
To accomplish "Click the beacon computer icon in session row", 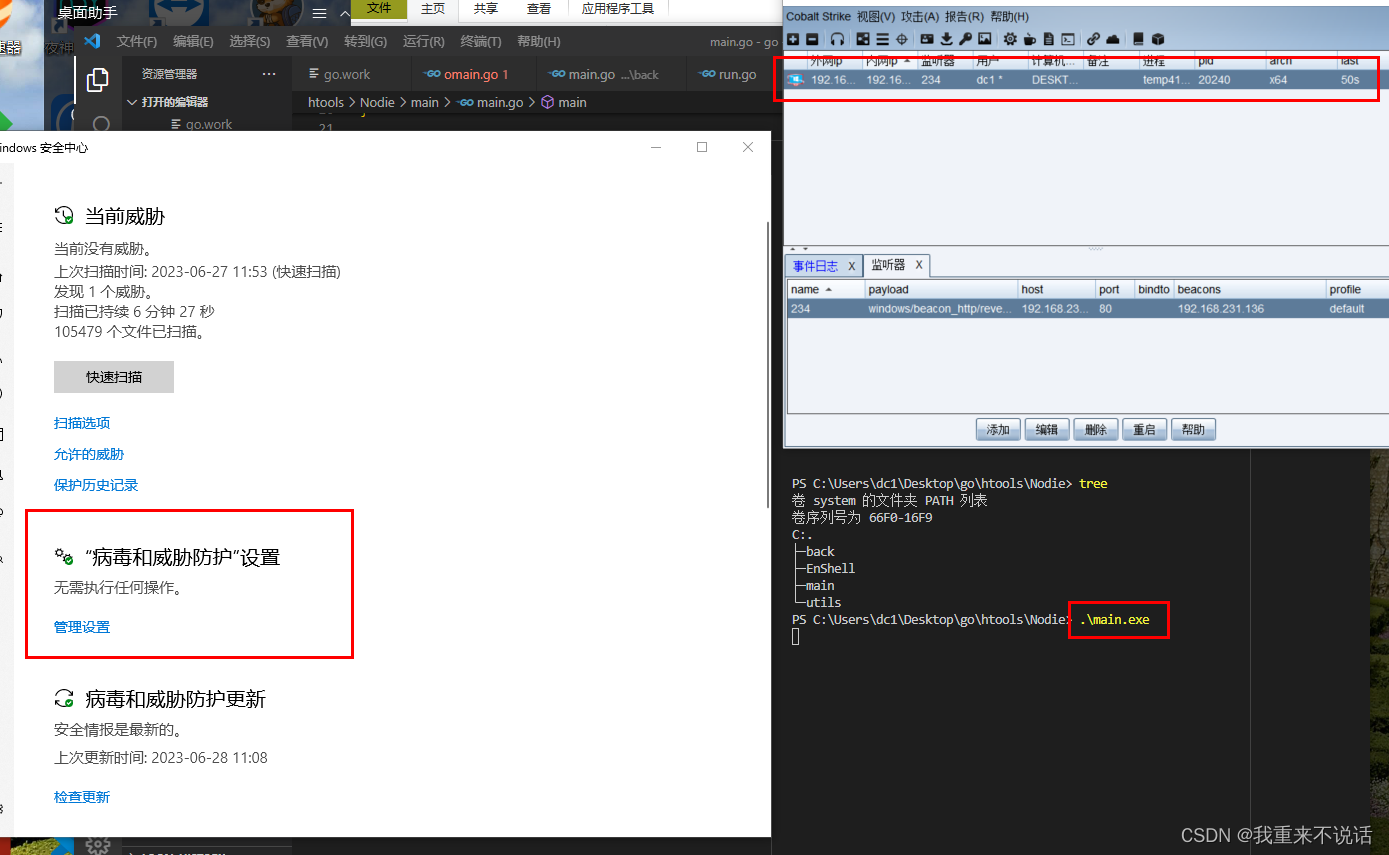I will 795,79.
